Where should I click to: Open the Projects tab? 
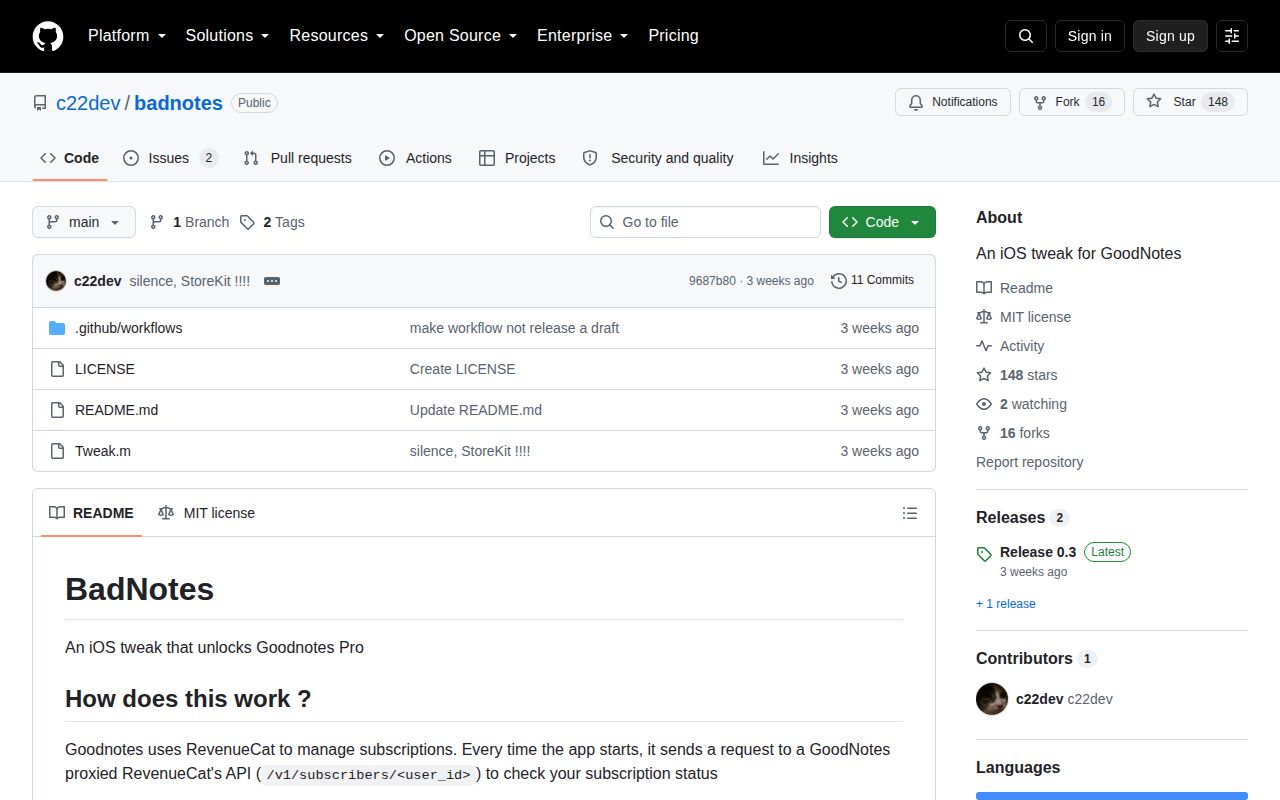[517, 158]
